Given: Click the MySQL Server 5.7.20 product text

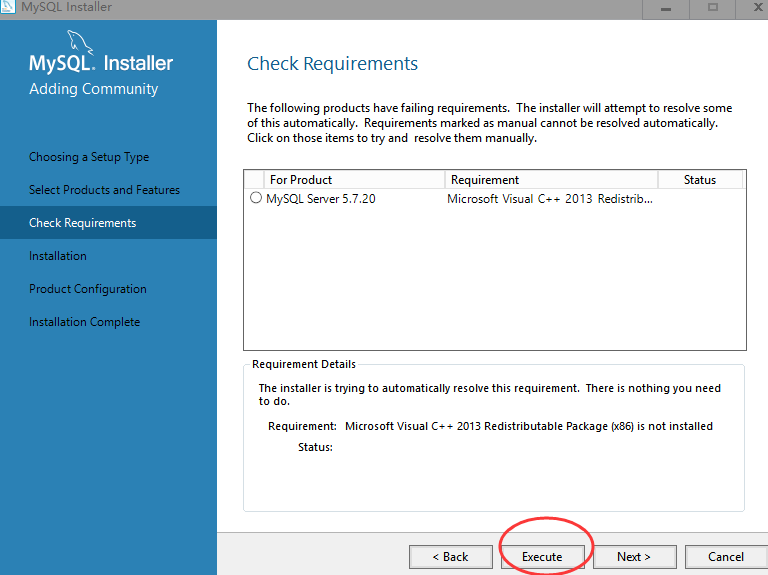Looking at the screenshot, I should 321,199.
